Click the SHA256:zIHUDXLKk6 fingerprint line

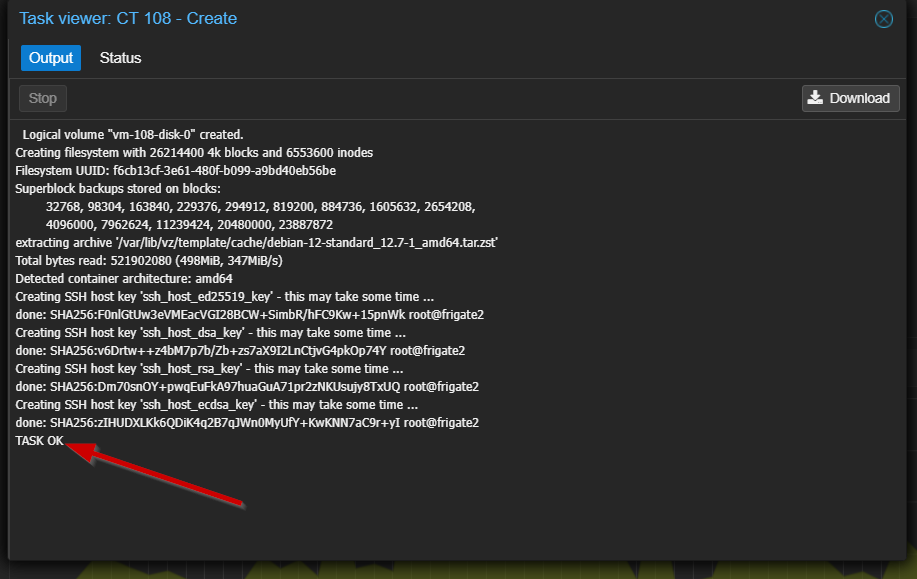(x=247, y=423)
